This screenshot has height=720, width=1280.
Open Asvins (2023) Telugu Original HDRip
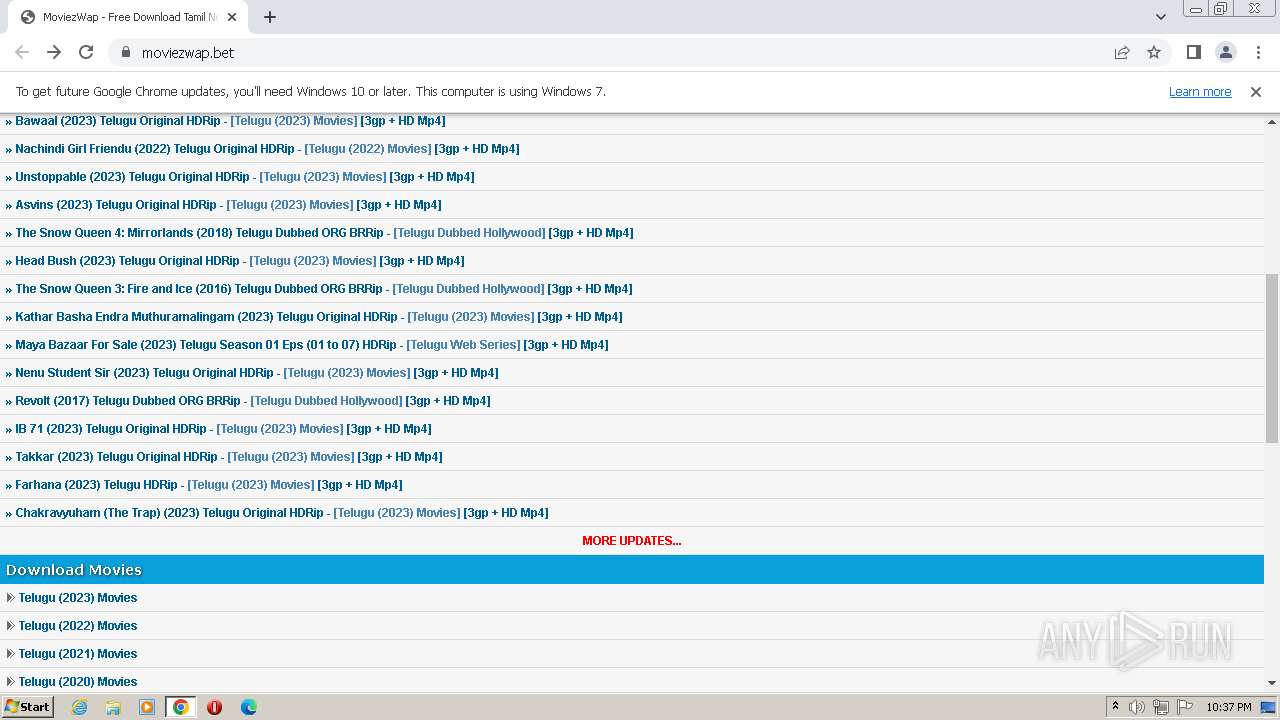[x=116, y=204]
